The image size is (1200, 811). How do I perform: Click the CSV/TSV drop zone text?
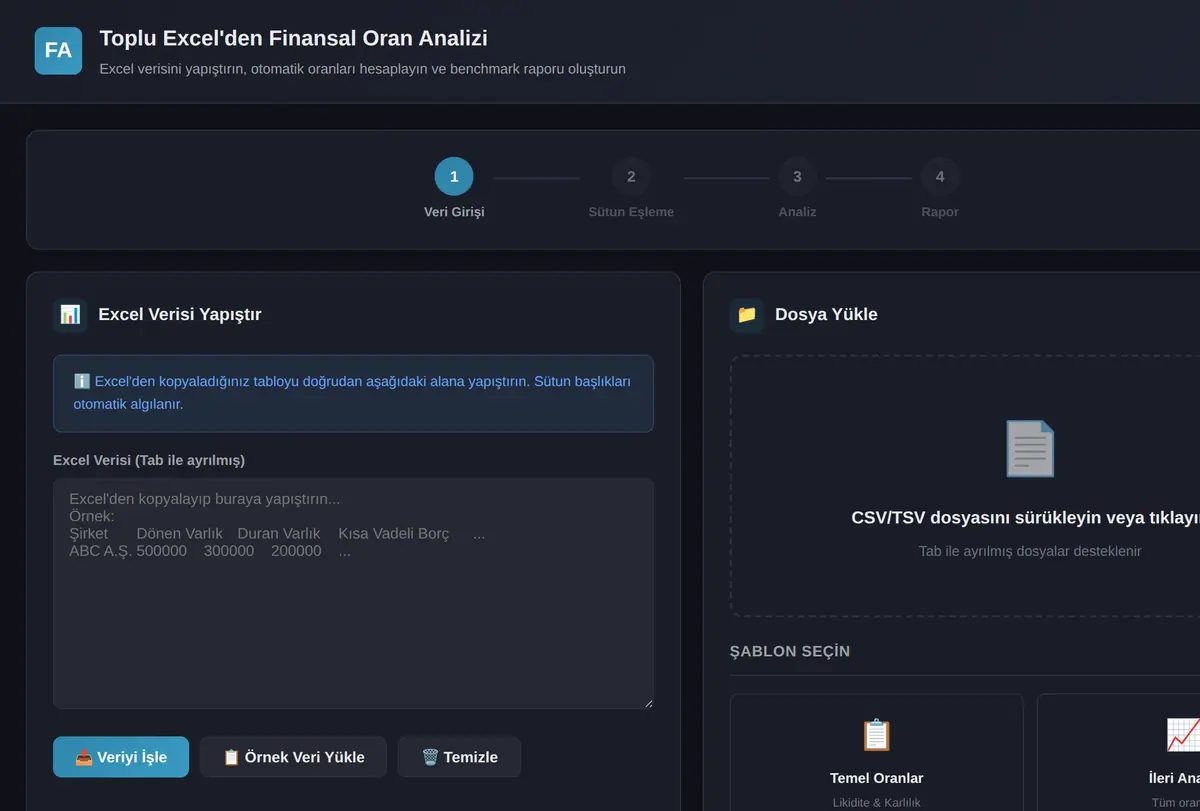tap(1025, 517)
